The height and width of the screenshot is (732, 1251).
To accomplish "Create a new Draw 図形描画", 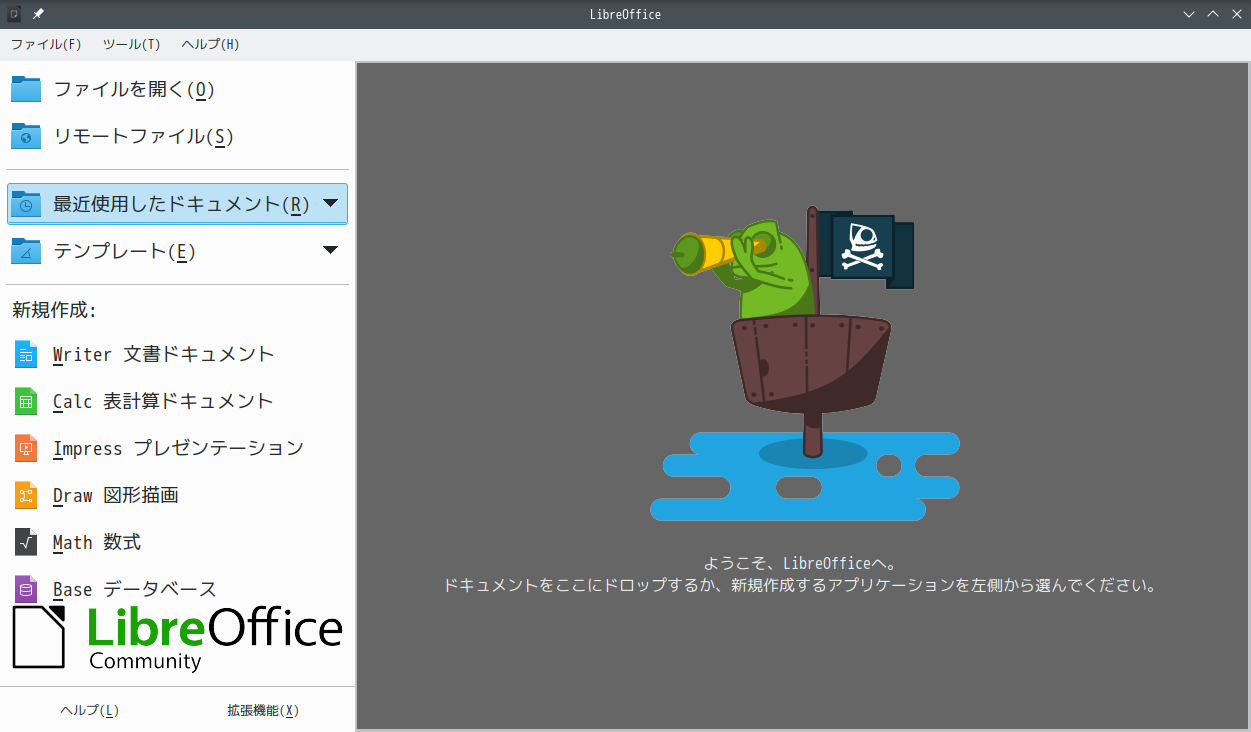I will coord(178,495).
